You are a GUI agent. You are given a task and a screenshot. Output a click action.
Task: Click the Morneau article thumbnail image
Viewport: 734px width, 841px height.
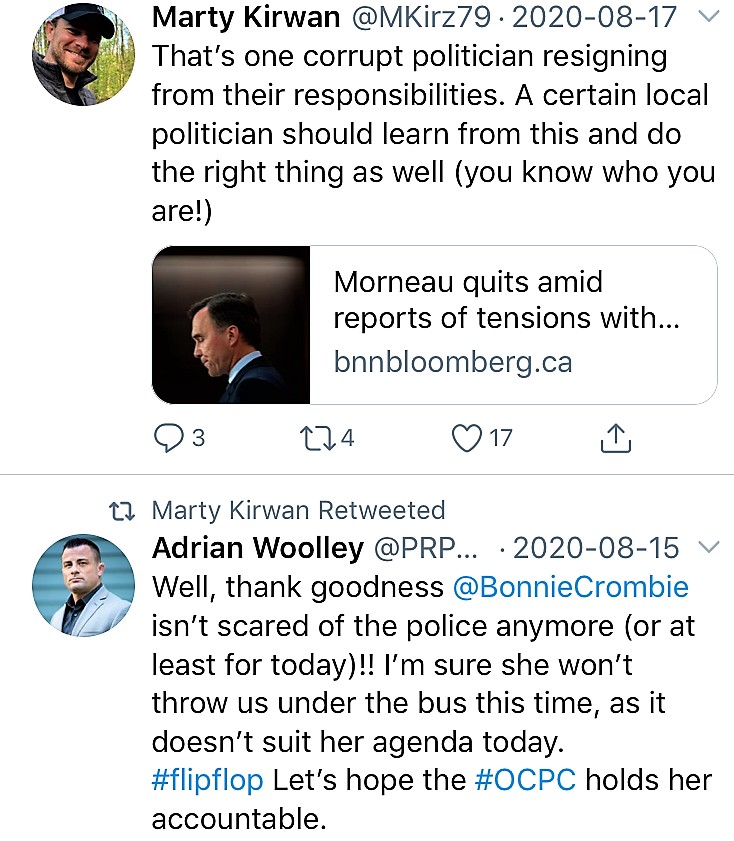pyautogui.click(x=231, y=324)
